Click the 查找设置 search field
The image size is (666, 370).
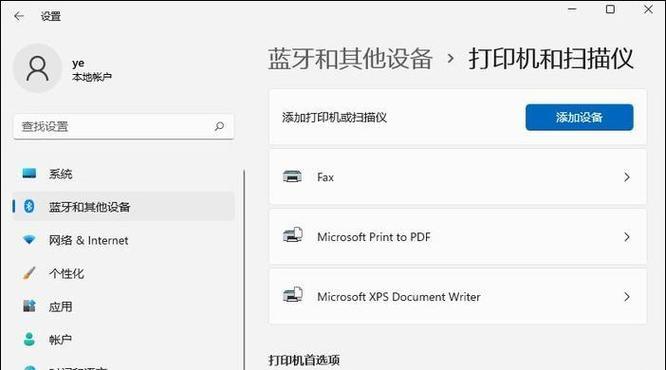click(x=123, y=126)
